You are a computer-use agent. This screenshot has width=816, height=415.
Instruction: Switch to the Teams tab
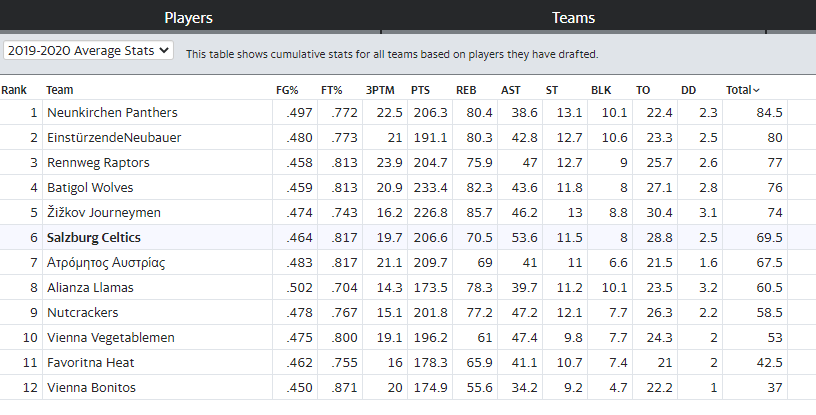coord(573,18)
